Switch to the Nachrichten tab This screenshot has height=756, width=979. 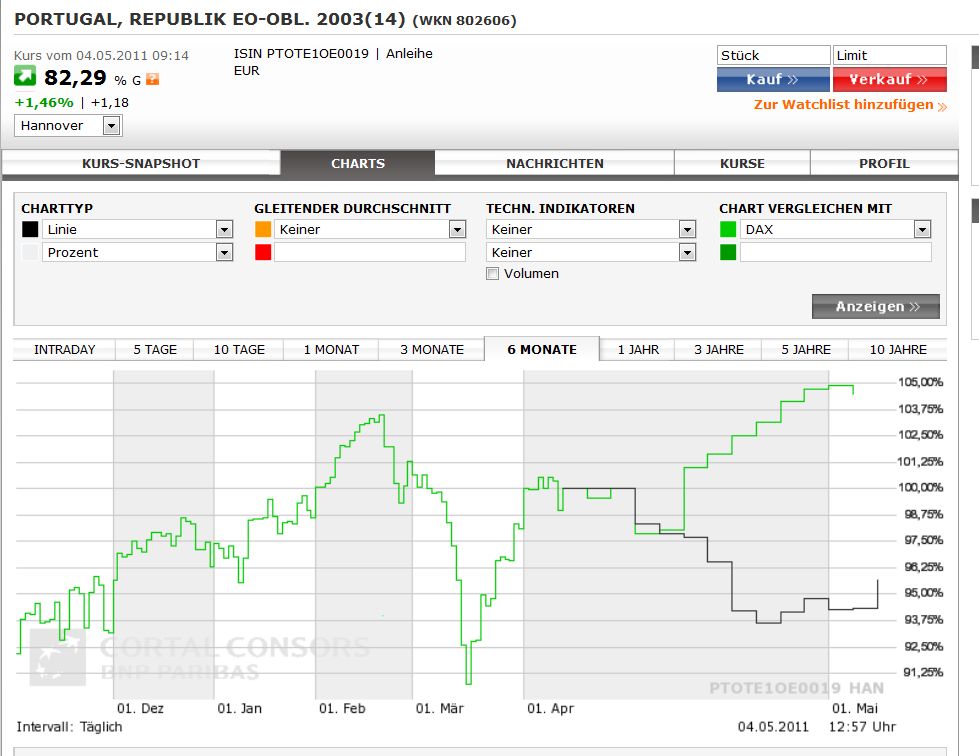coord(554,163)
